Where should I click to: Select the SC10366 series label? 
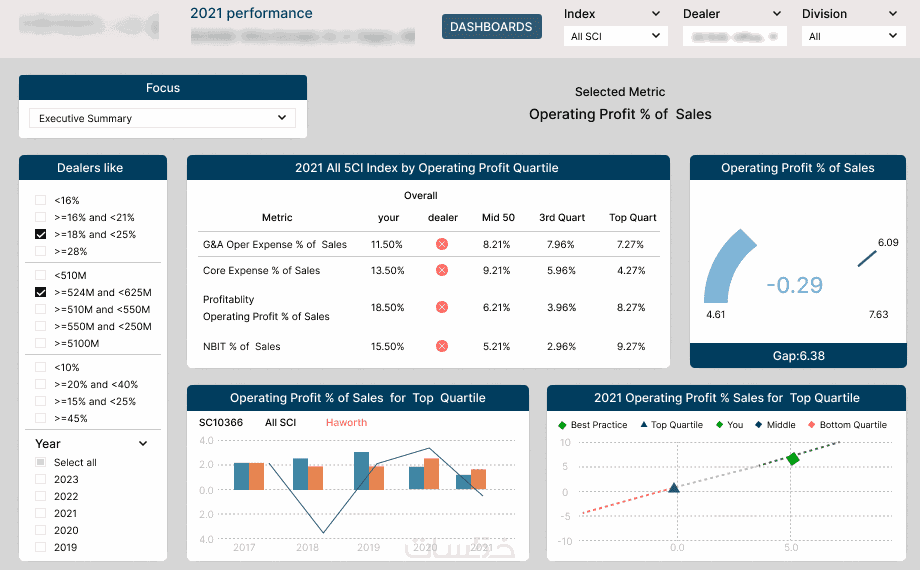click(221, 423)
